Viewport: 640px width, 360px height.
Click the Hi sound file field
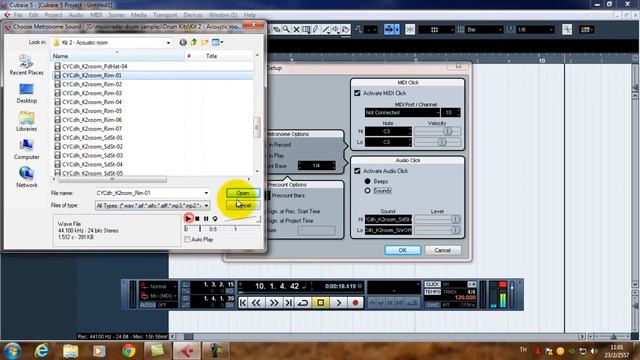(x=388, y=219)
